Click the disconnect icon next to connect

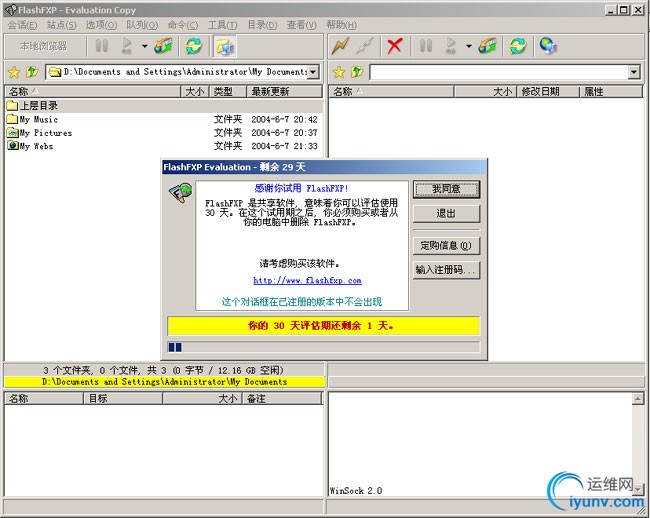365,46
